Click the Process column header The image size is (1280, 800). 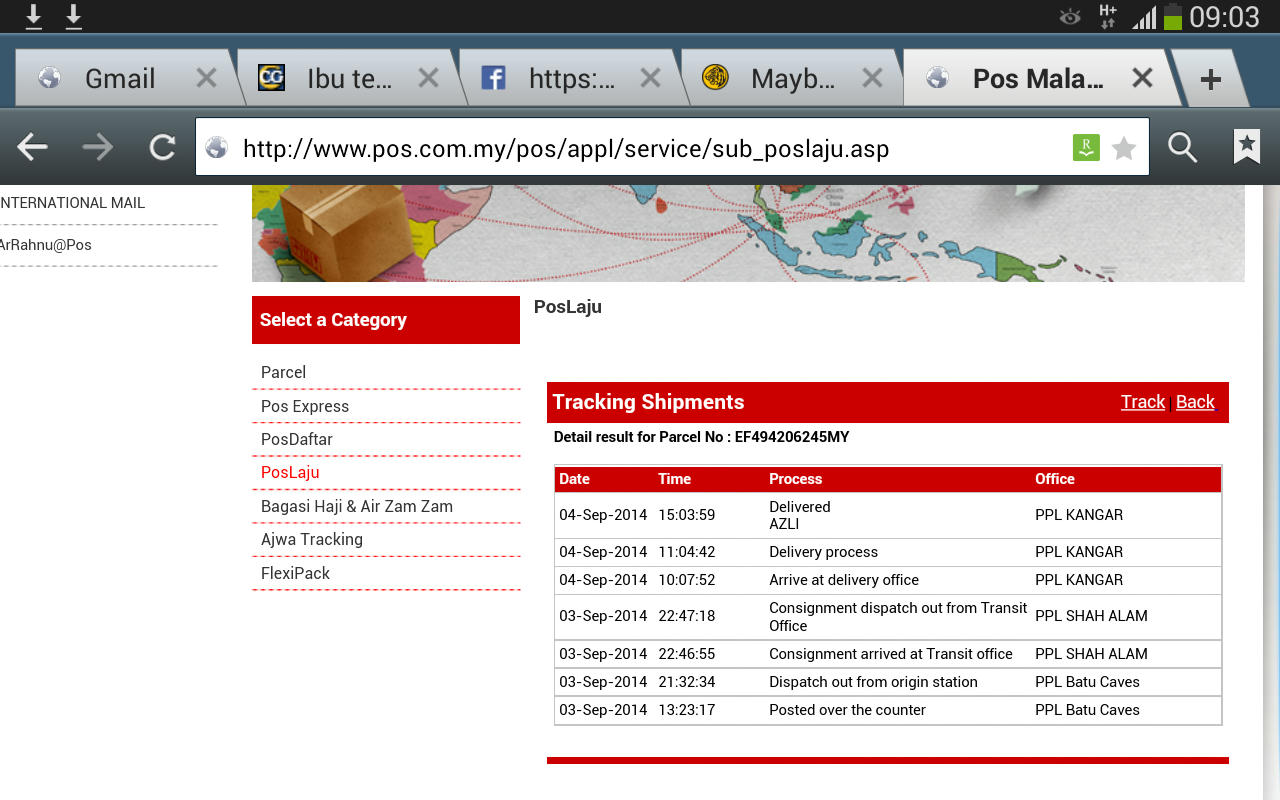coord(796,479)
